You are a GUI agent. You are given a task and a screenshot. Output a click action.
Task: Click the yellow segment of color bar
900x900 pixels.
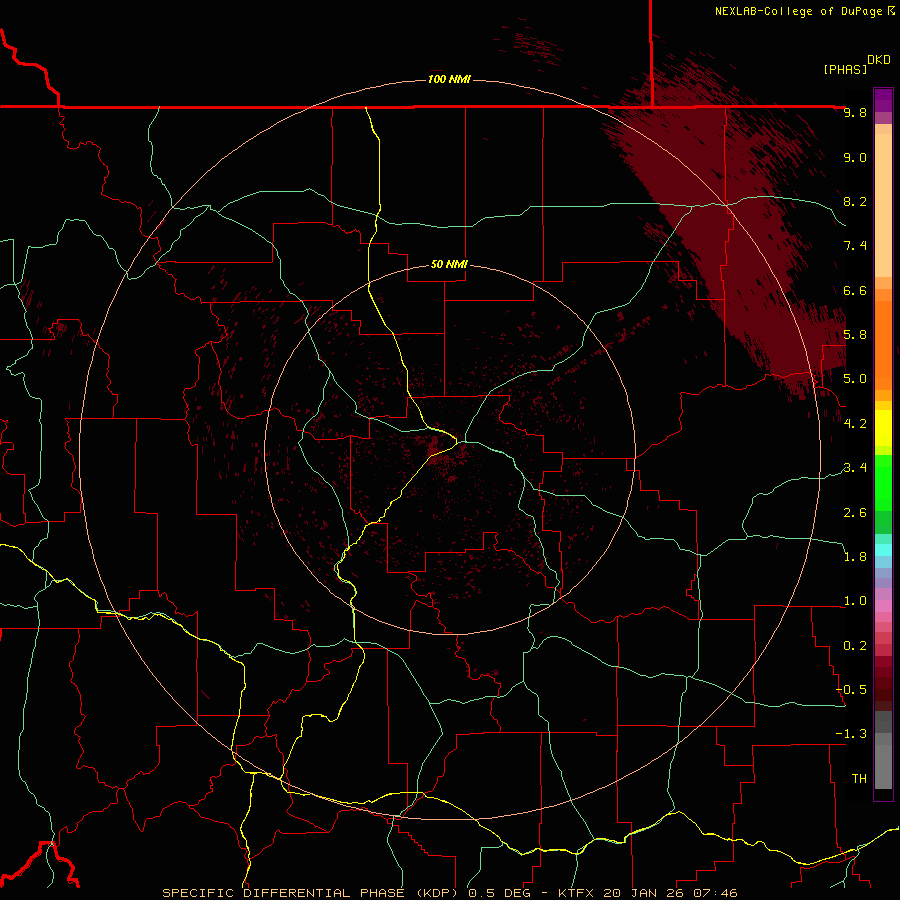pos(883,428)
